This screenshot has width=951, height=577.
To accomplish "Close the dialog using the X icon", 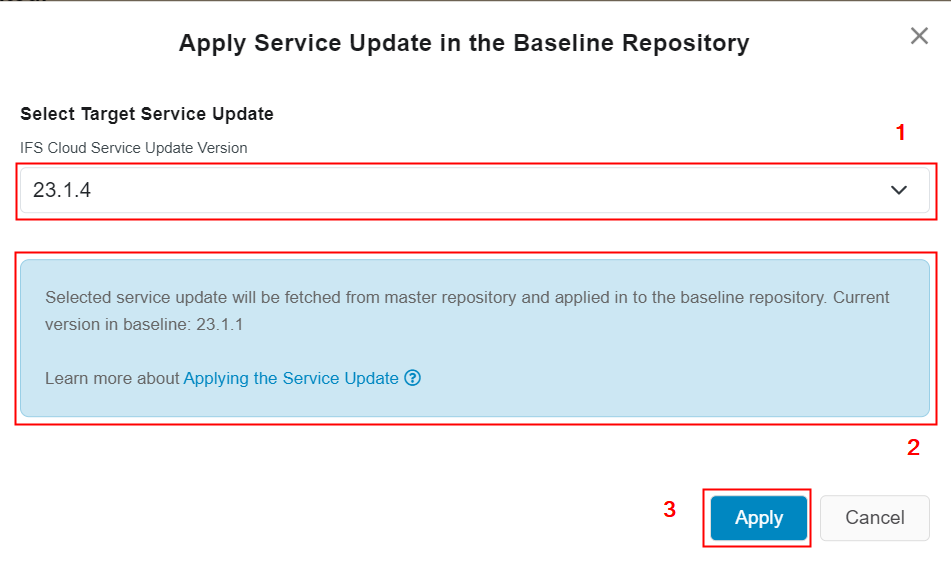I will [x=919, y=36].
